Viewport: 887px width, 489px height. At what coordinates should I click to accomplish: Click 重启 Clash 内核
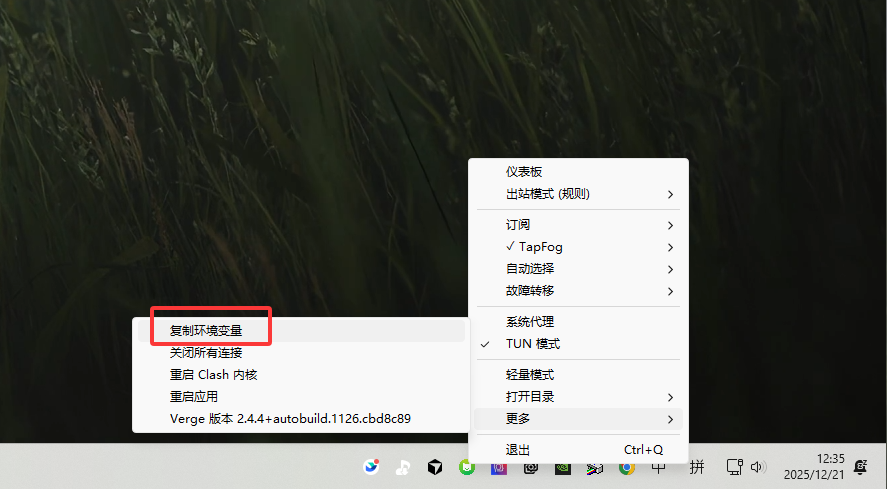pyautogui.click(x=301, y=375)
